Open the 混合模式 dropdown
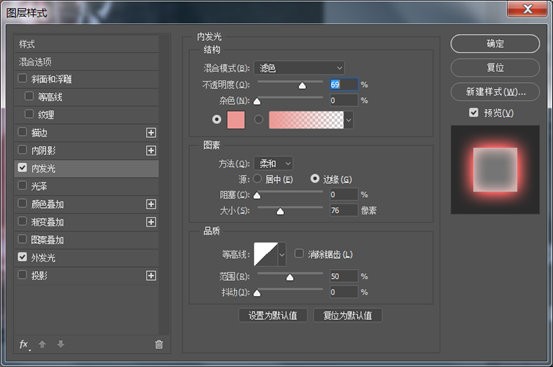 299,68
